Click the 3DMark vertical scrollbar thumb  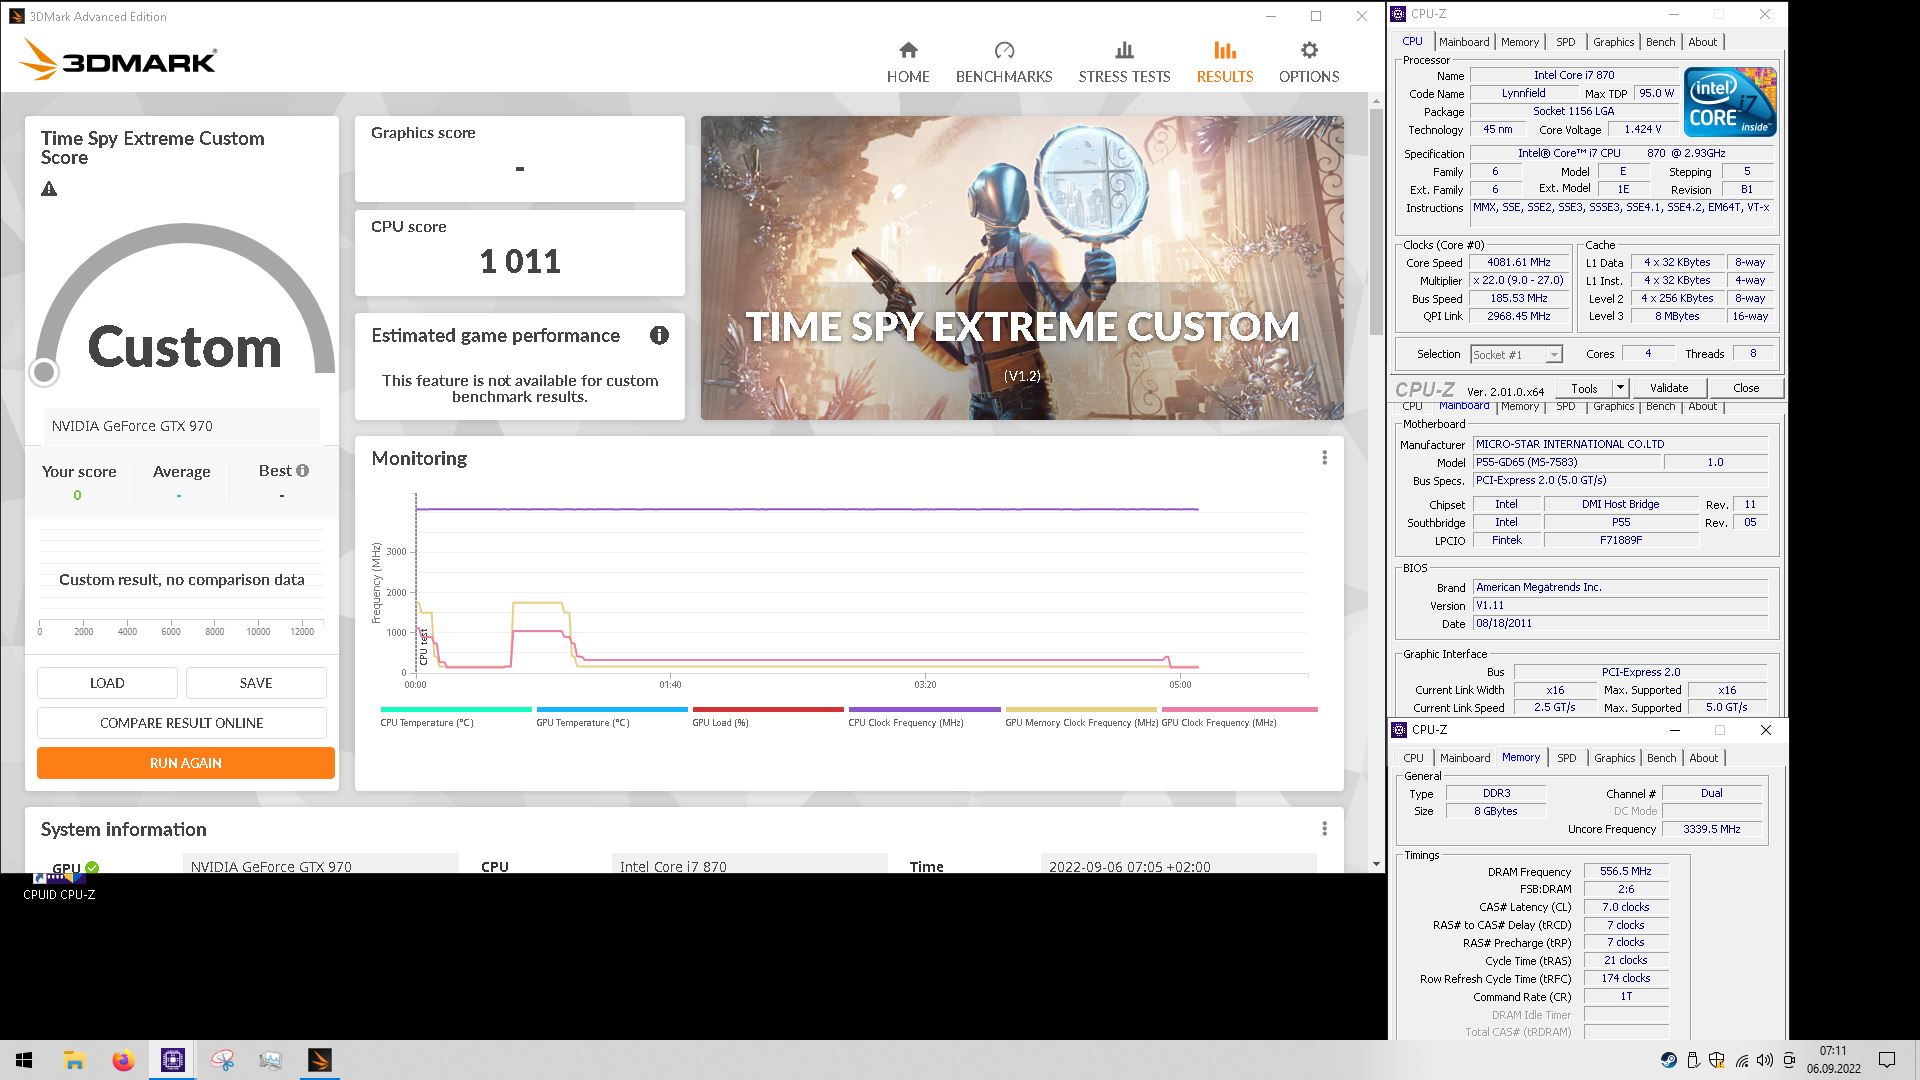(x=1376, y=220)
